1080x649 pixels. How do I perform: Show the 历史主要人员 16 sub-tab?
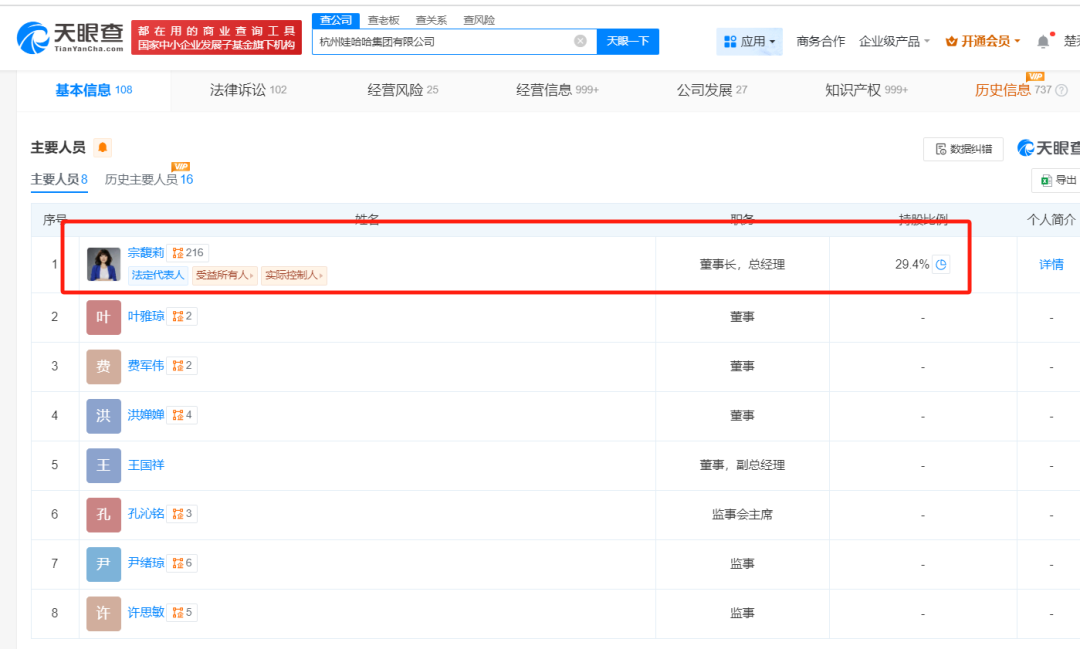click(149, 179)
